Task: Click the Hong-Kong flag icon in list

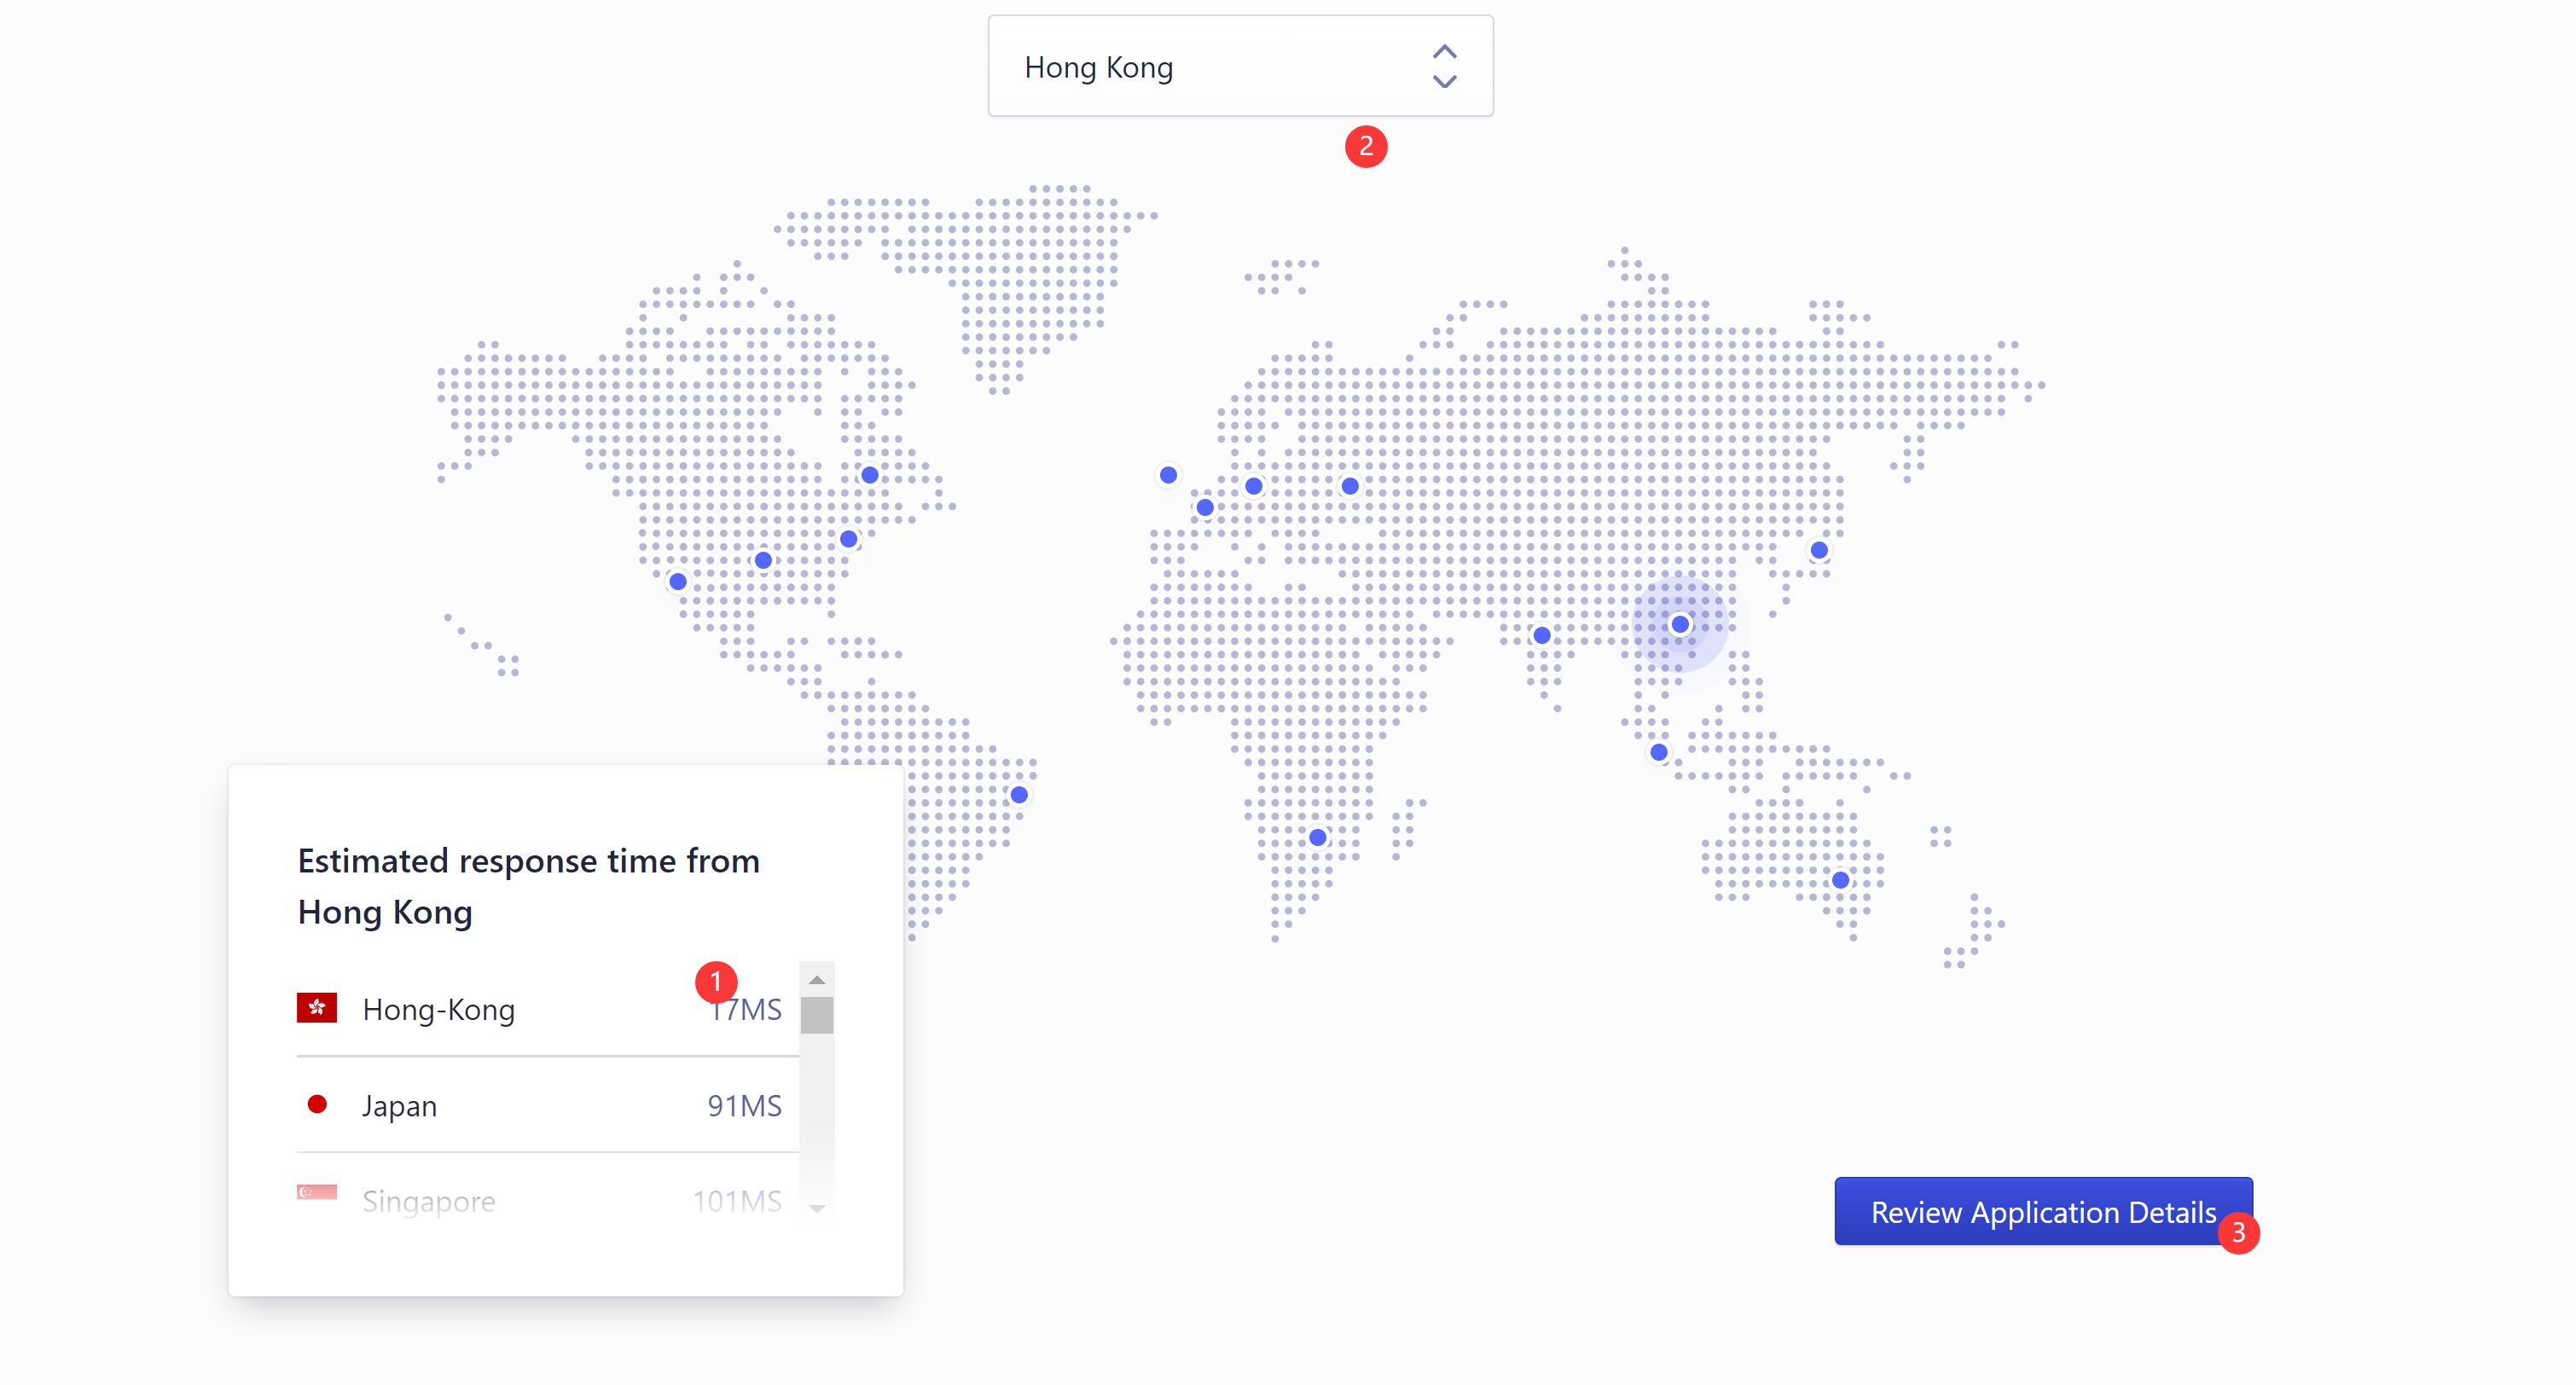Action: [317, 1007]
